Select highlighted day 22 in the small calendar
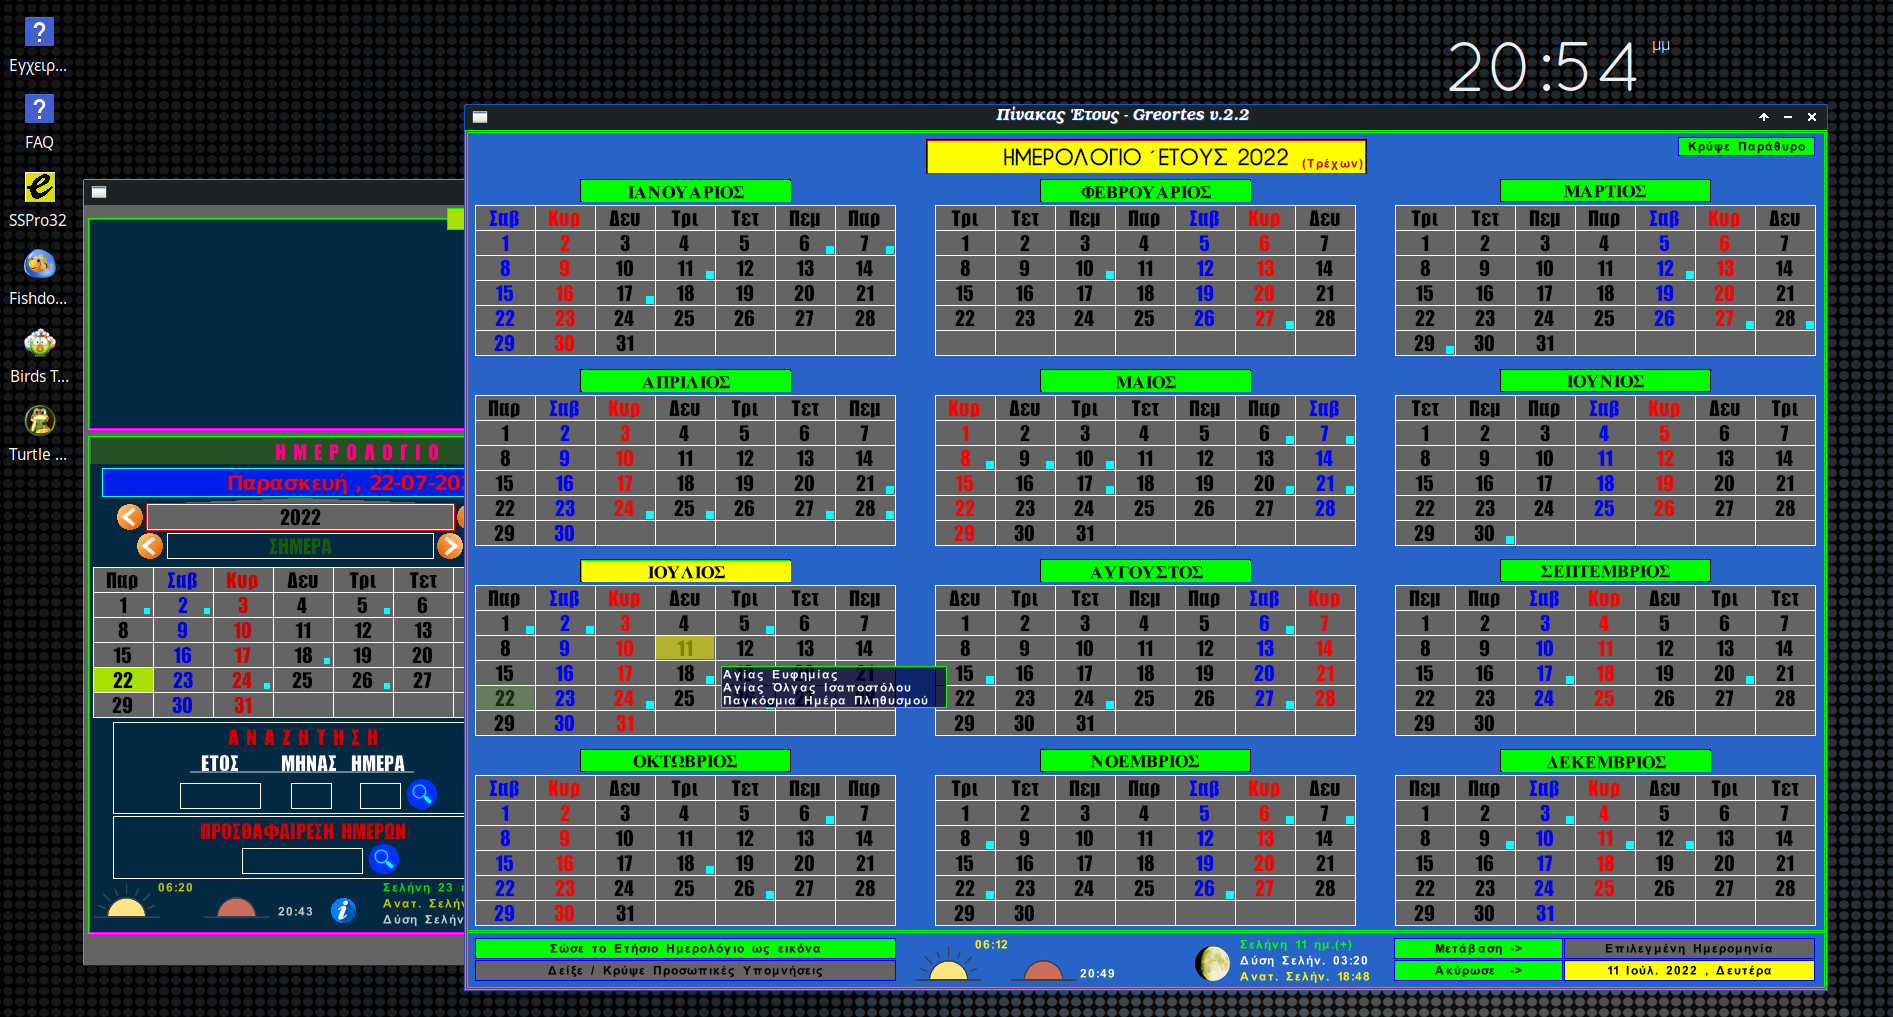 click(123, 680)
